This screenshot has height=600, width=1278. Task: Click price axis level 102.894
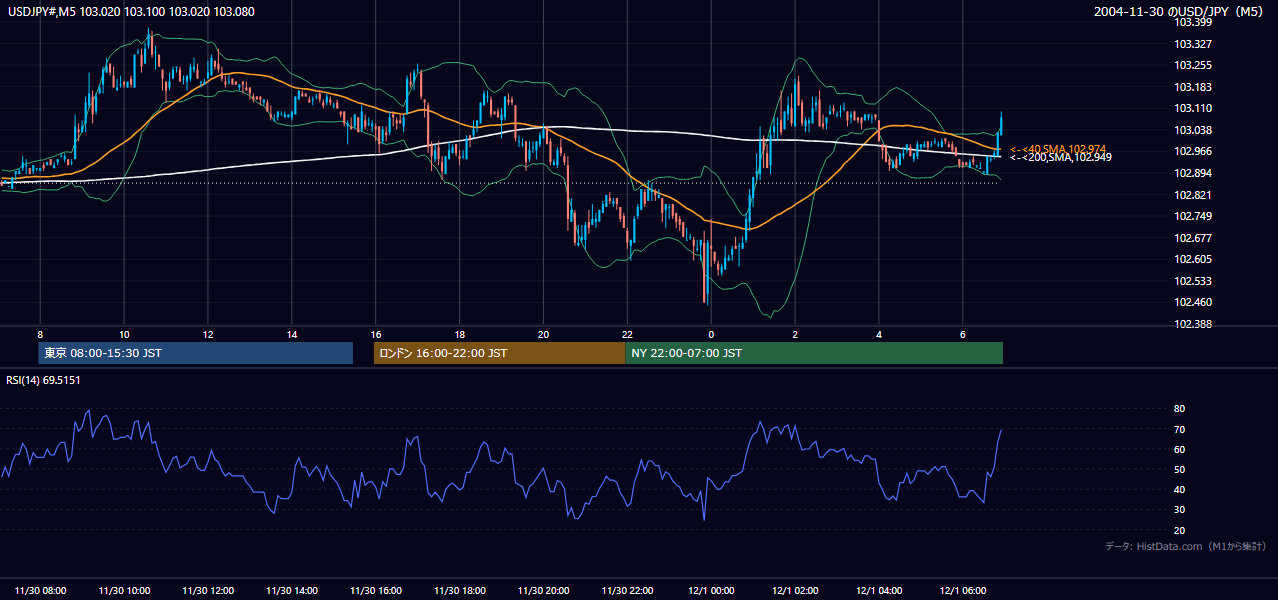click(x=1192, y=173)
